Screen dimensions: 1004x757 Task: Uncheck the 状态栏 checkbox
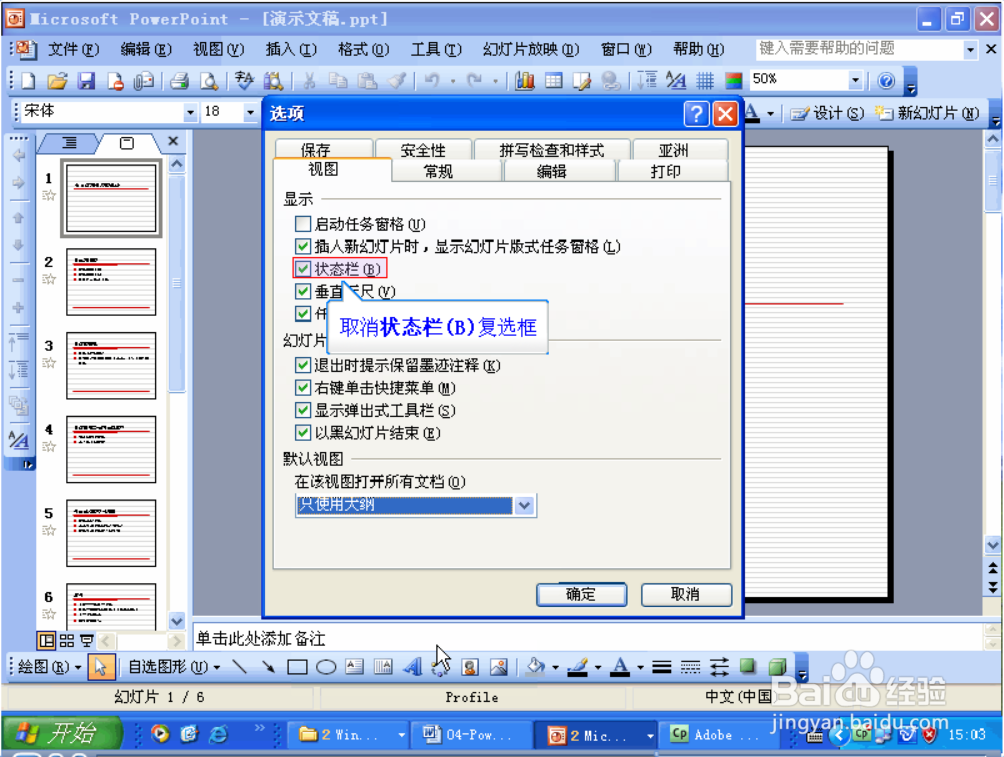click(302, 269)
